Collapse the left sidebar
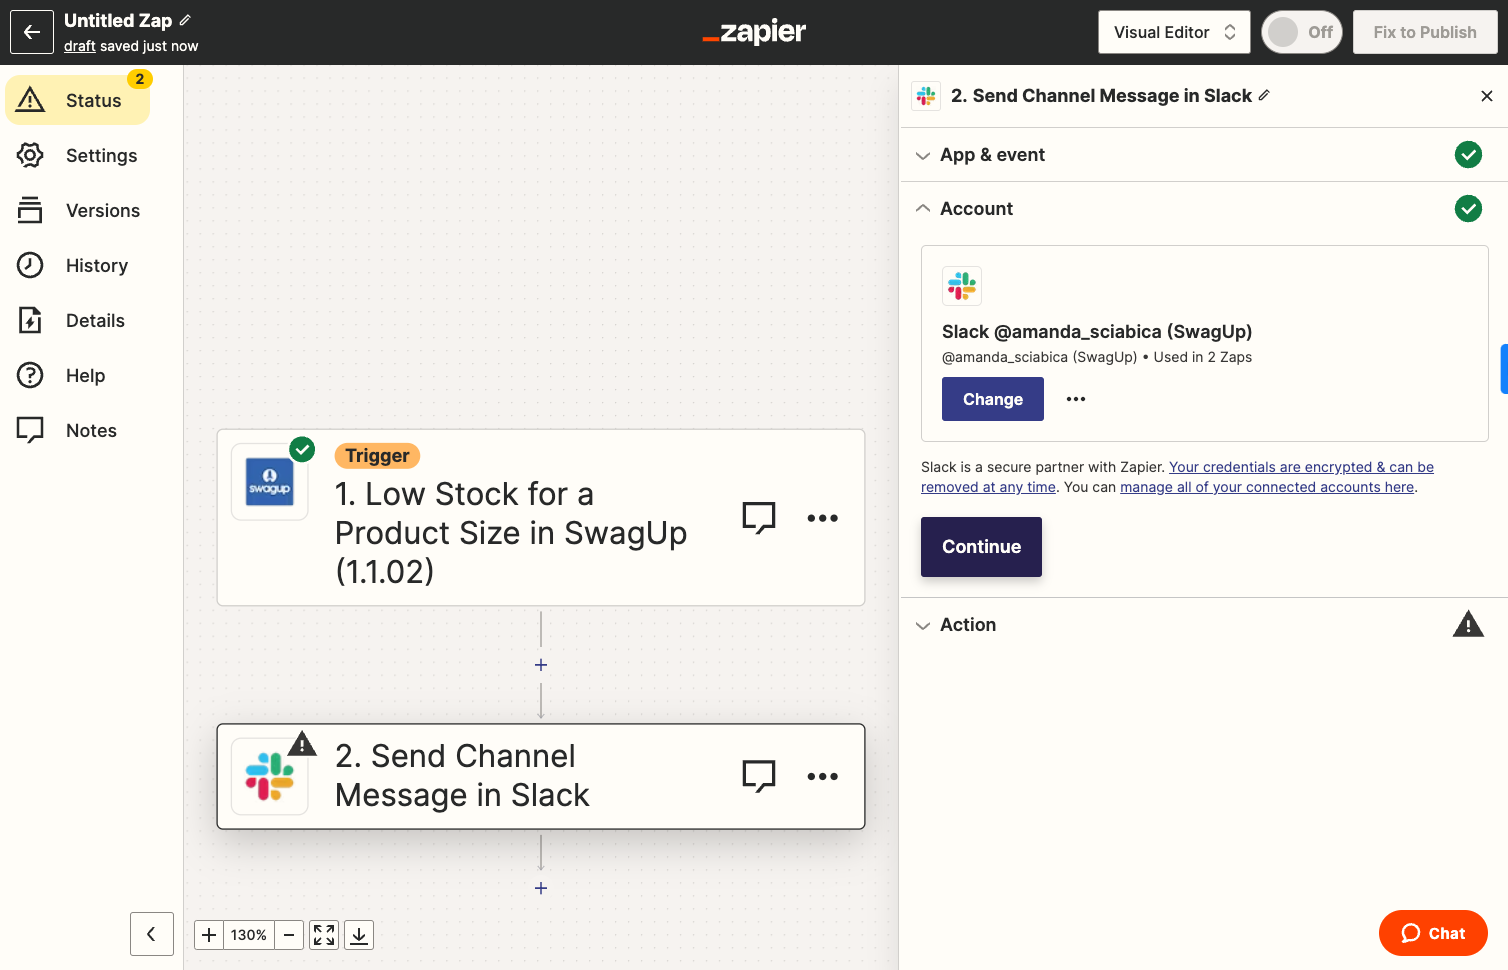 [x=151, y=934]
